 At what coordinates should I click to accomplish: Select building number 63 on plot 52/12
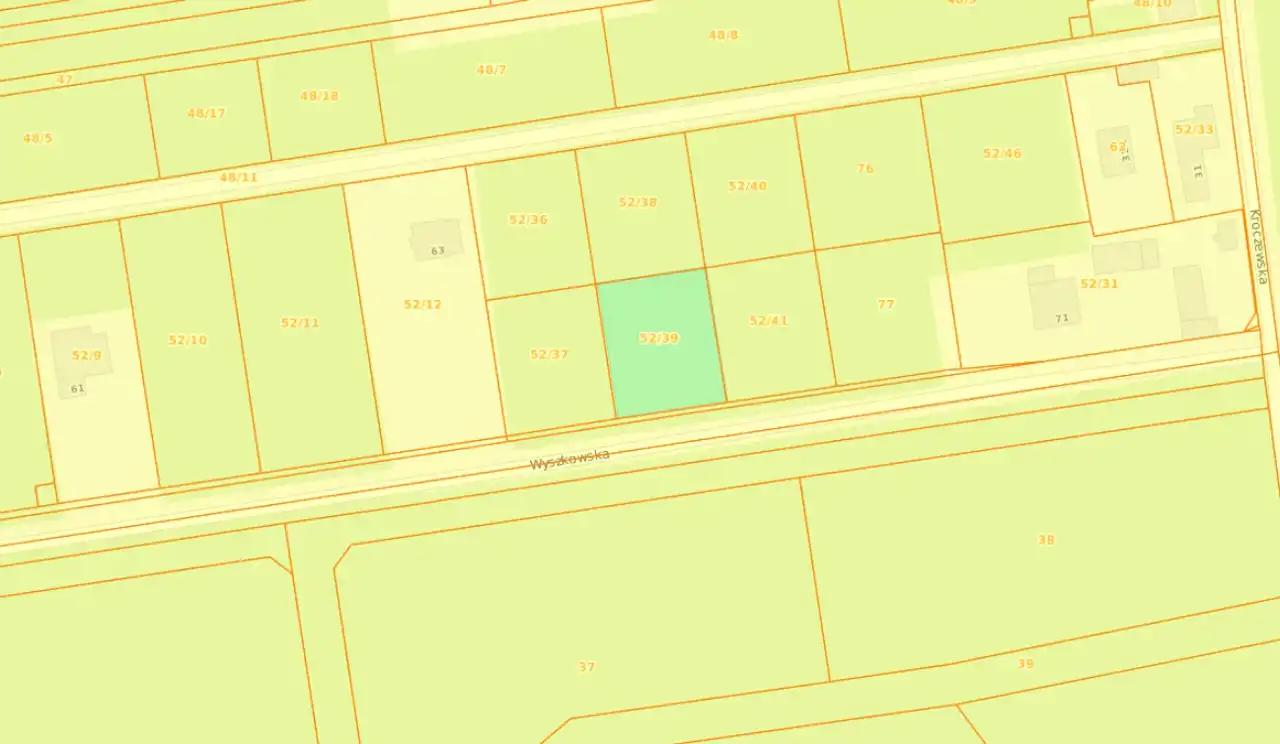click(x=437, y=241)
